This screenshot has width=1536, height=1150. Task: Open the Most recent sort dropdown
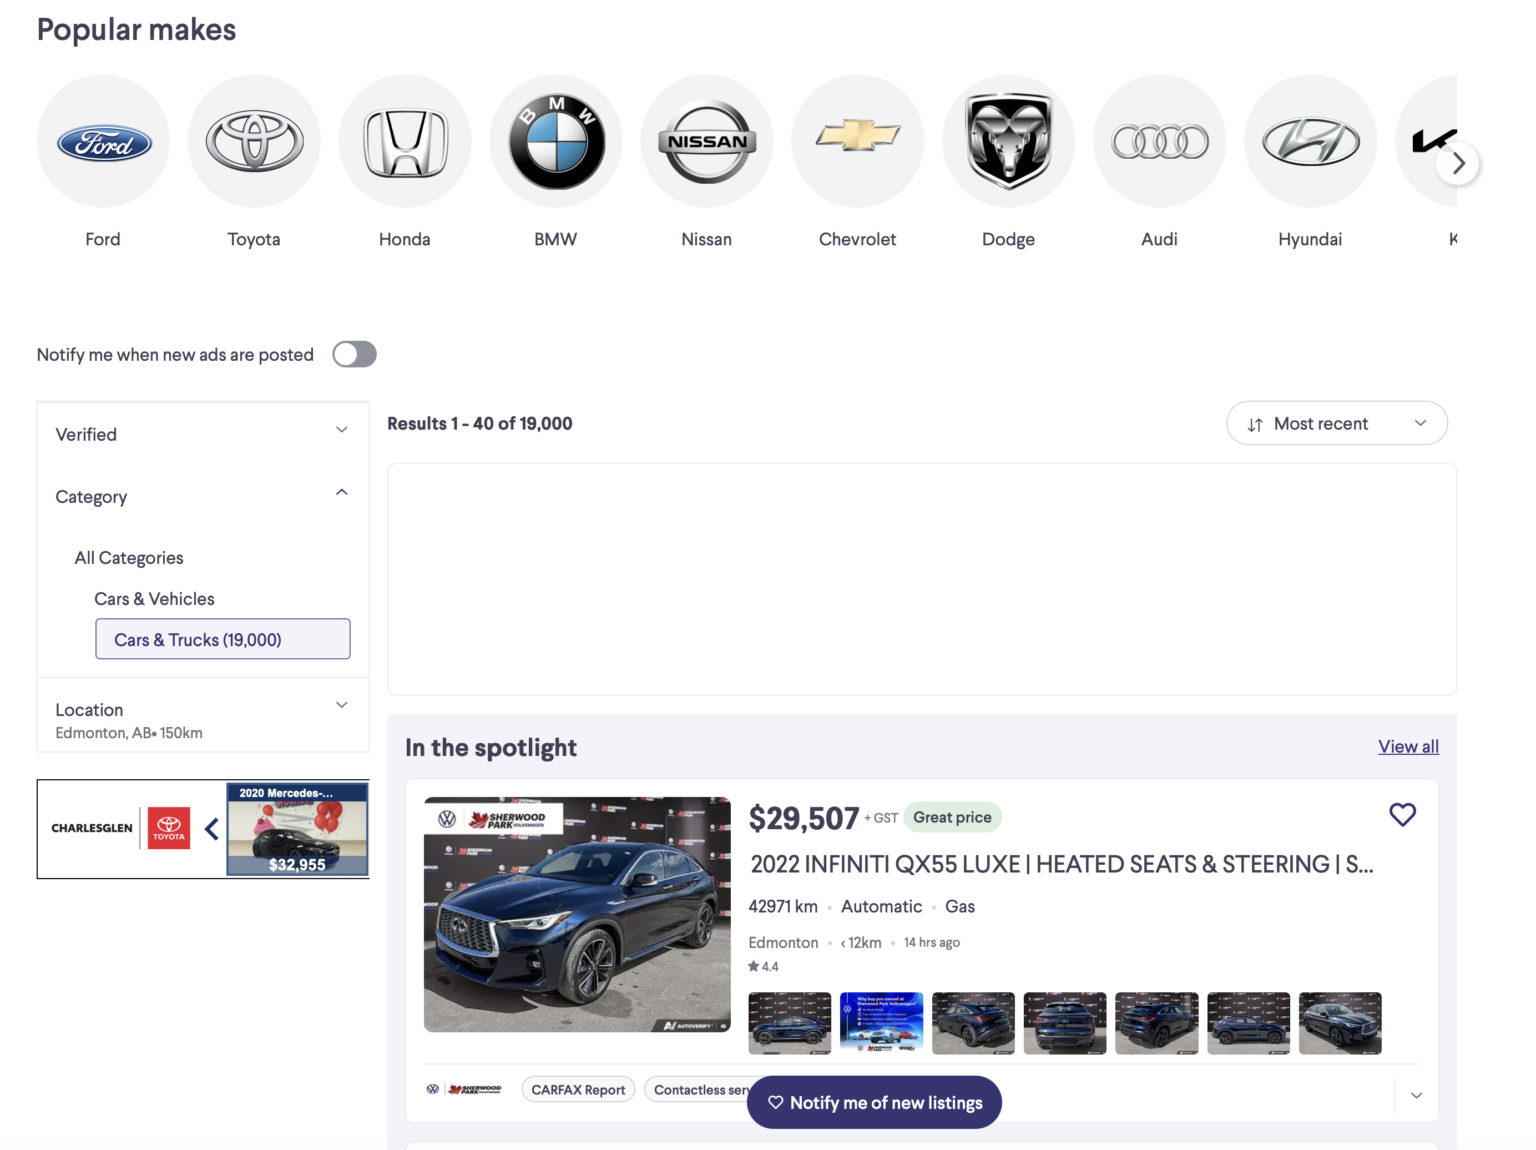click(1336, 424)
